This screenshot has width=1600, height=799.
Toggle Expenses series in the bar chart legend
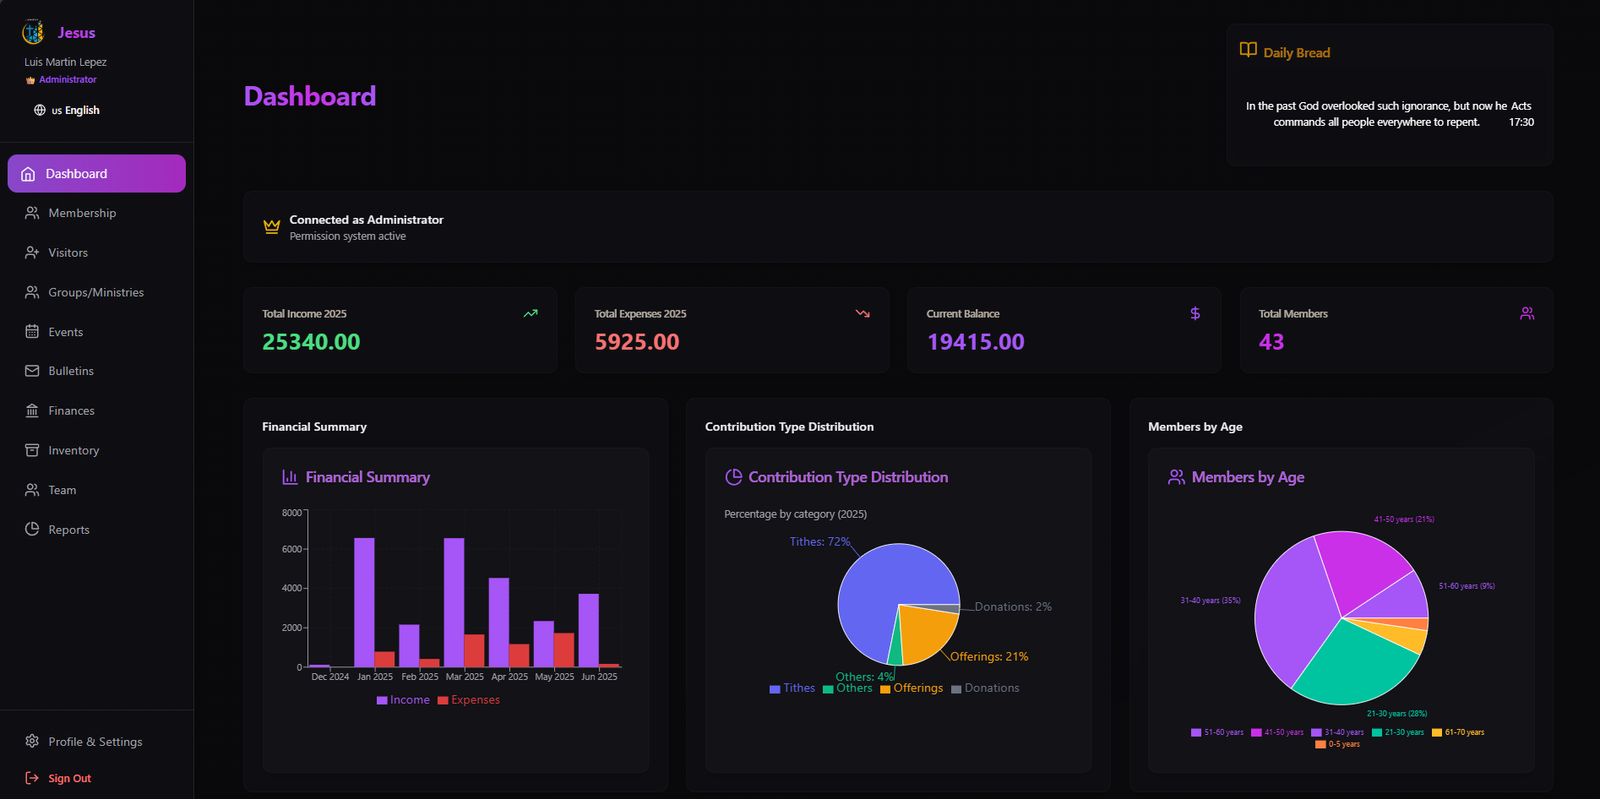point(469,700)
